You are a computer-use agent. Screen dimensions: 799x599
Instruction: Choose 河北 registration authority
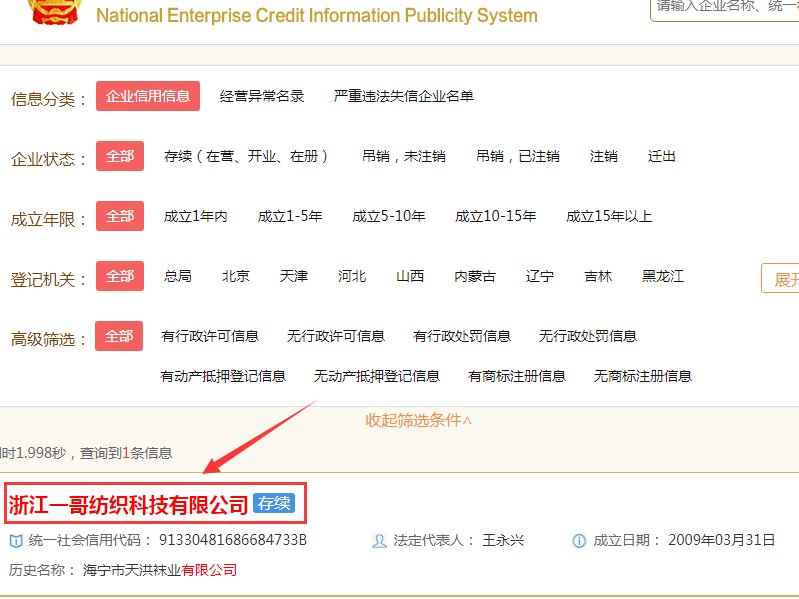[x=352, y=276]
